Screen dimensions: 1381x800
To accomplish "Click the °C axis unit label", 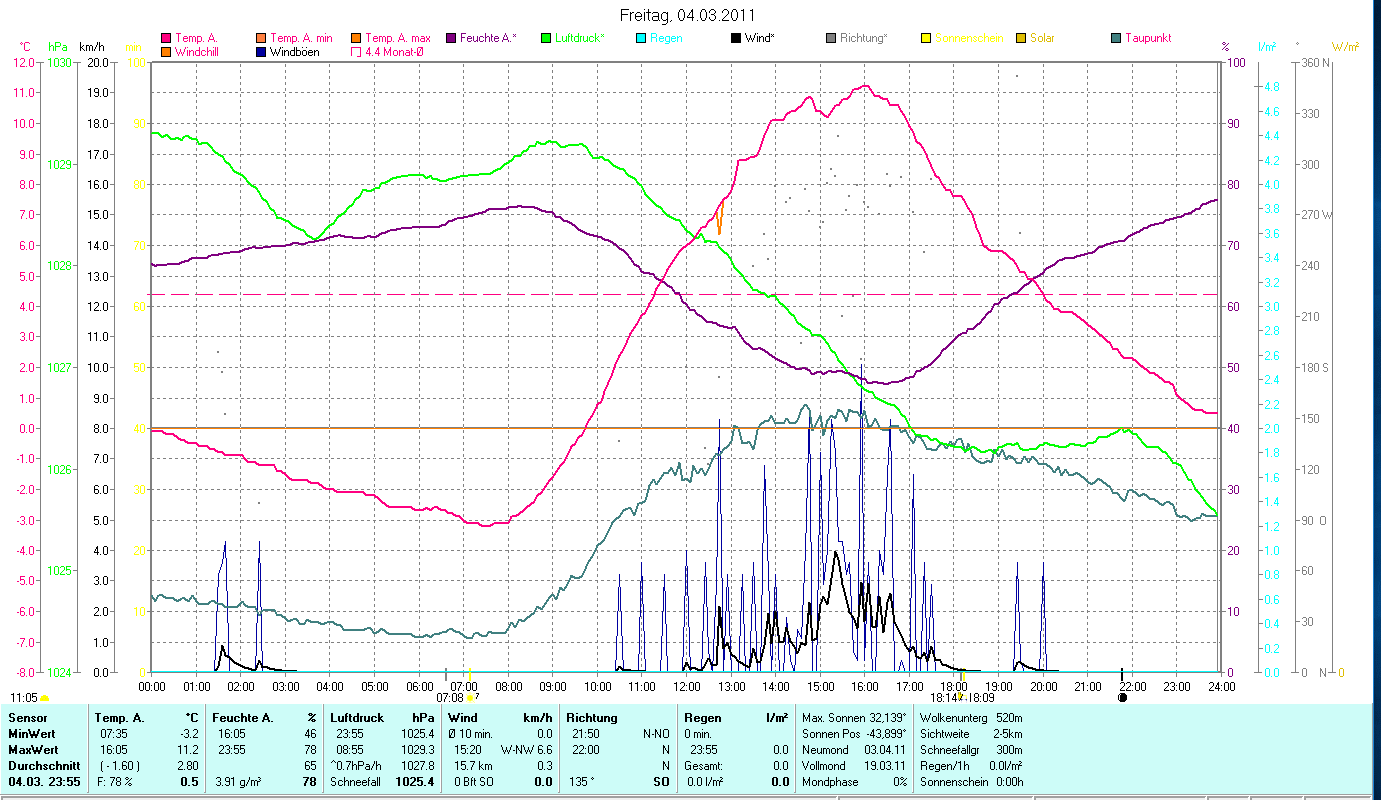I will coord(27,47).
